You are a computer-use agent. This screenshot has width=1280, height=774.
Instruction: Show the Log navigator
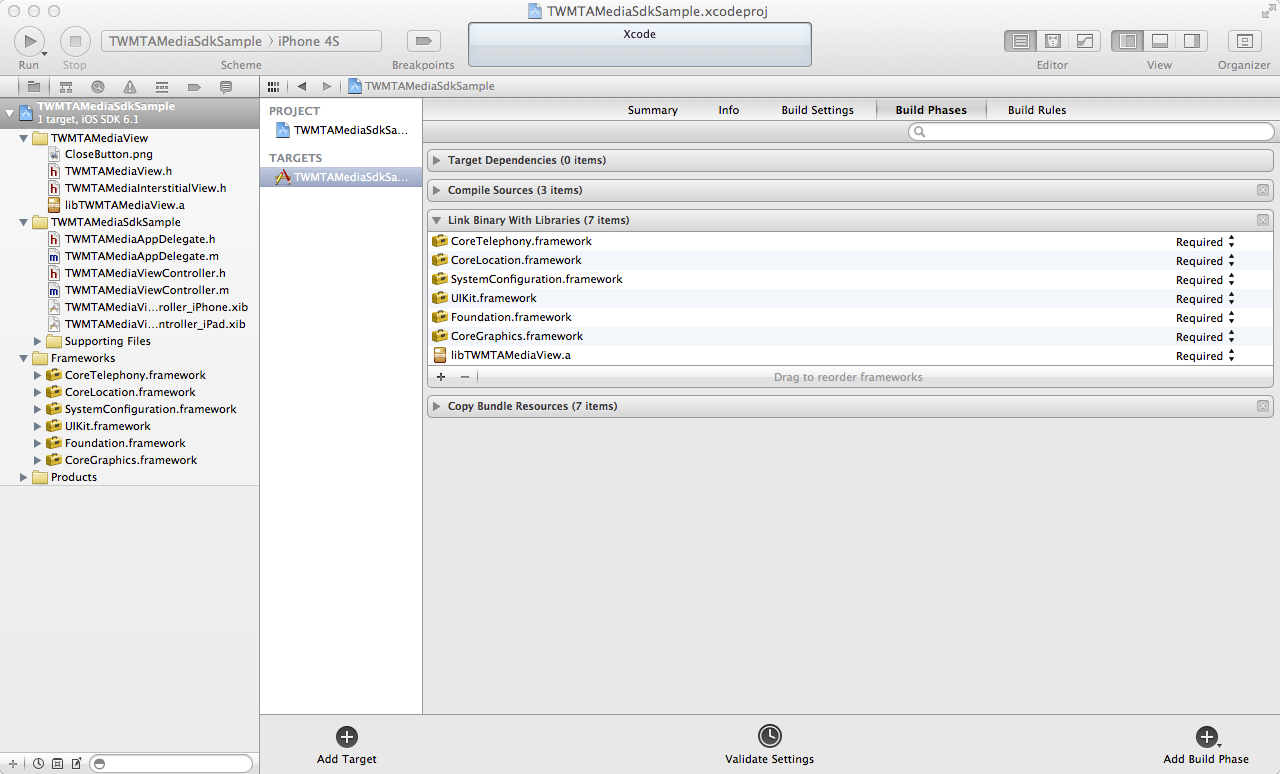click(226, 87)
